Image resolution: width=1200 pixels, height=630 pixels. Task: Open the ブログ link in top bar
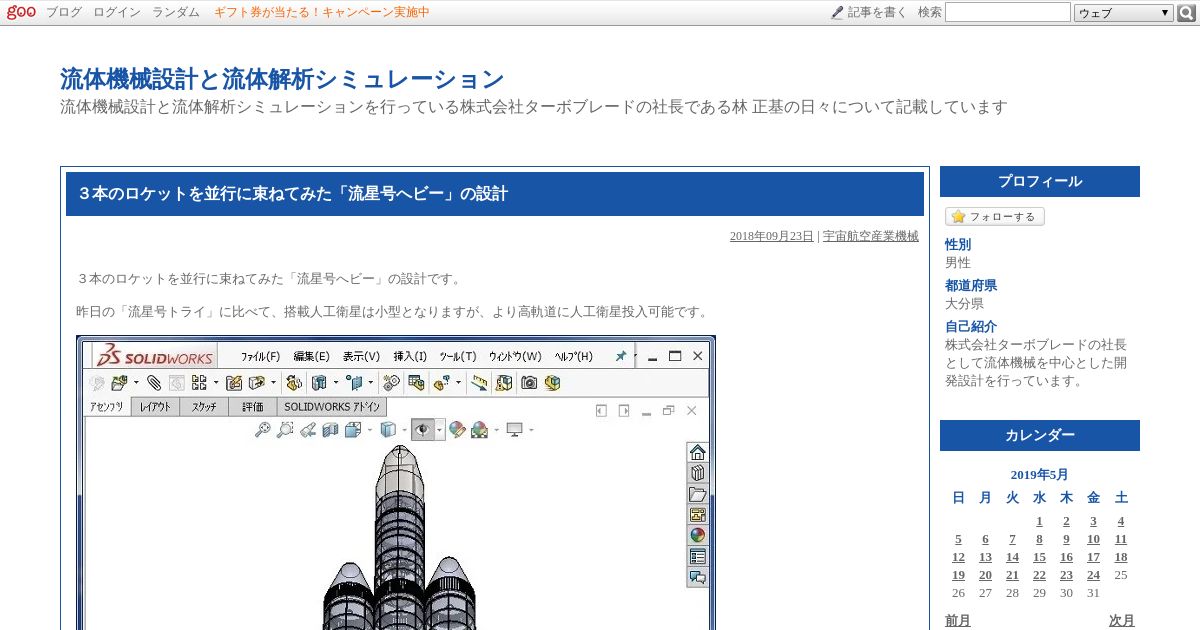pos(64,12)
